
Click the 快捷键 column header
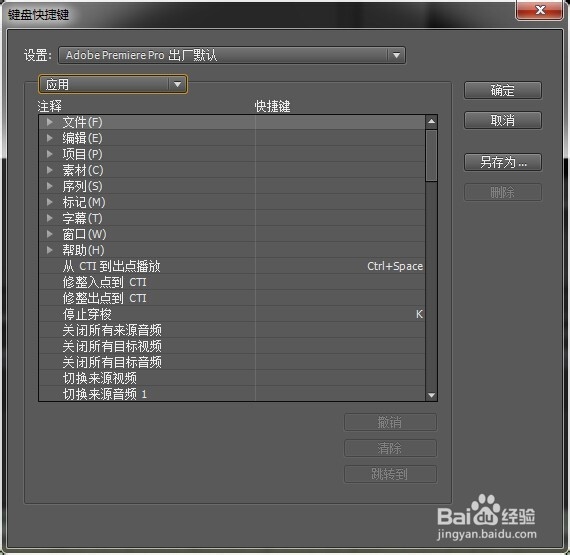pos(272,106)
